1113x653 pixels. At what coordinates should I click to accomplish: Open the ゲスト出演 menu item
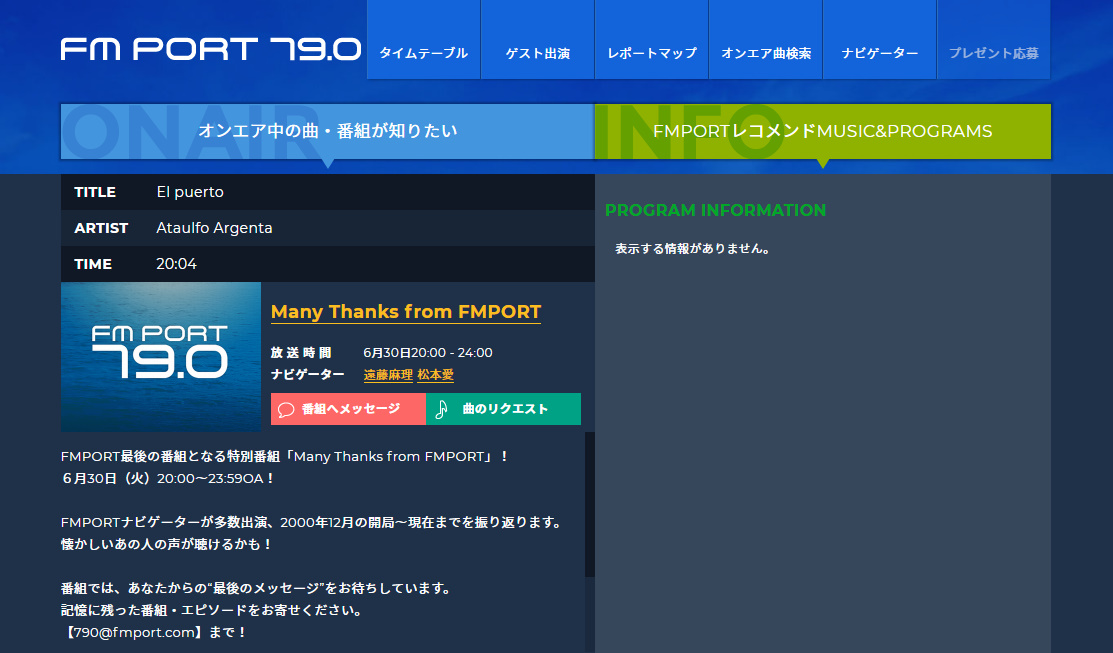pyautogui.click(x=537, y=40)
